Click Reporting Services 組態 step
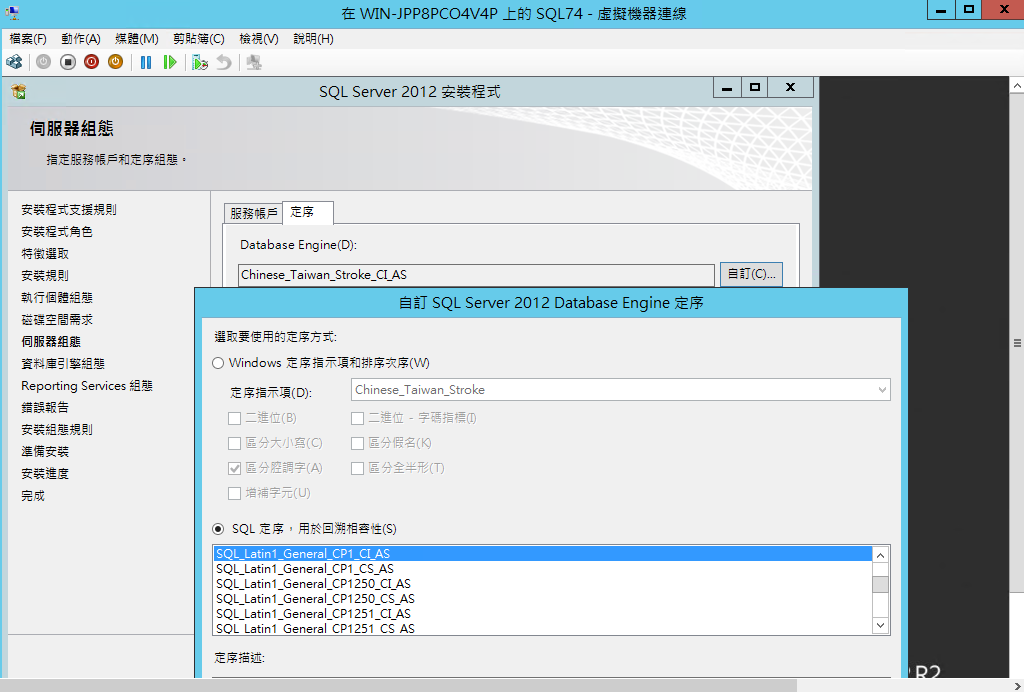The height and width of the screenshot is (692, 1024). click(87, 386)
